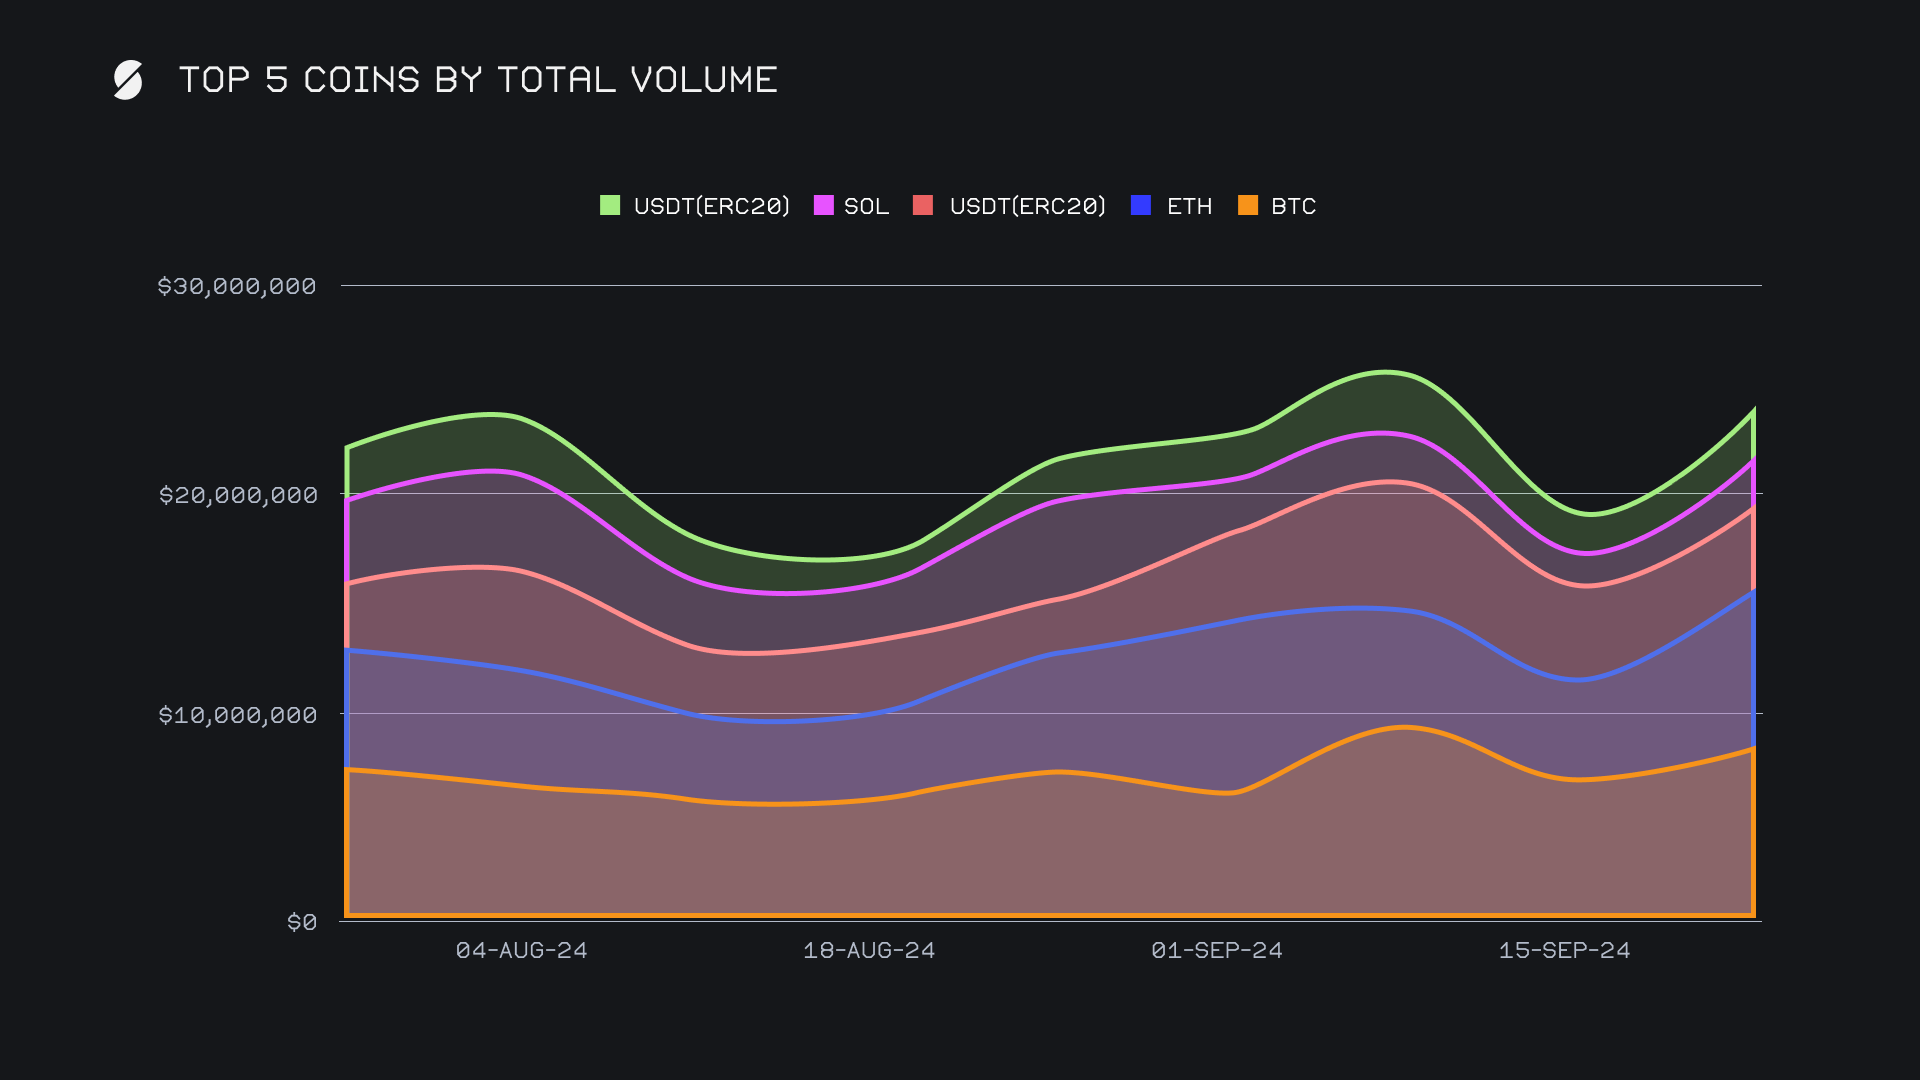
Task: Click the salmon USDT(ERC20) legend swatch
Action: coord(923,206)
